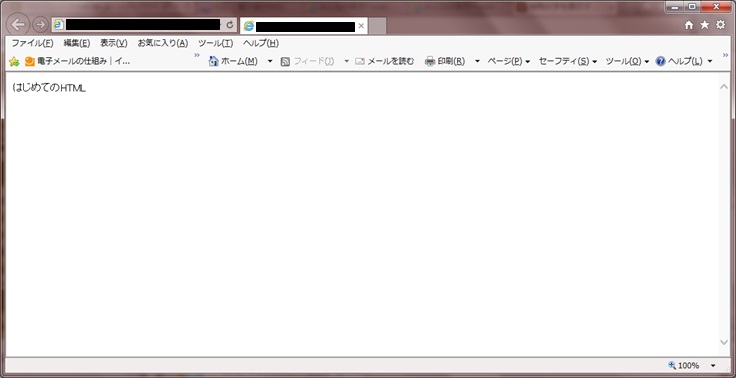
Task: Click the 印刷(R) print button
Action: (x=445, y=61)
